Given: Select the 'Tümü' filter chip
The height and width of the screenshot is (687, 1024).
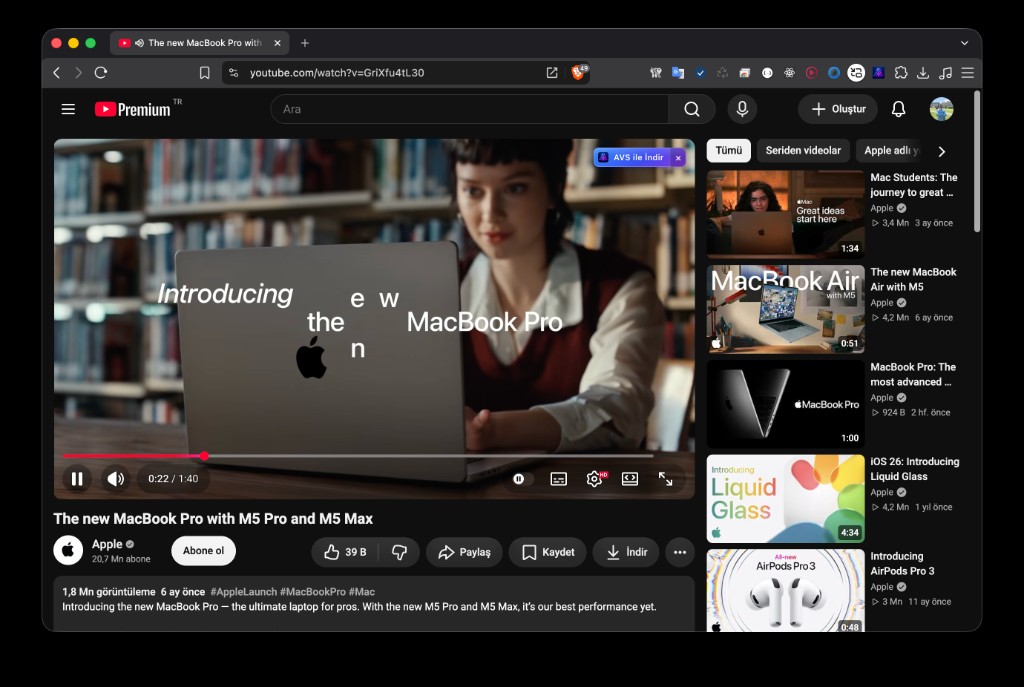Looking at the screenshot, I should pos(729,150).
